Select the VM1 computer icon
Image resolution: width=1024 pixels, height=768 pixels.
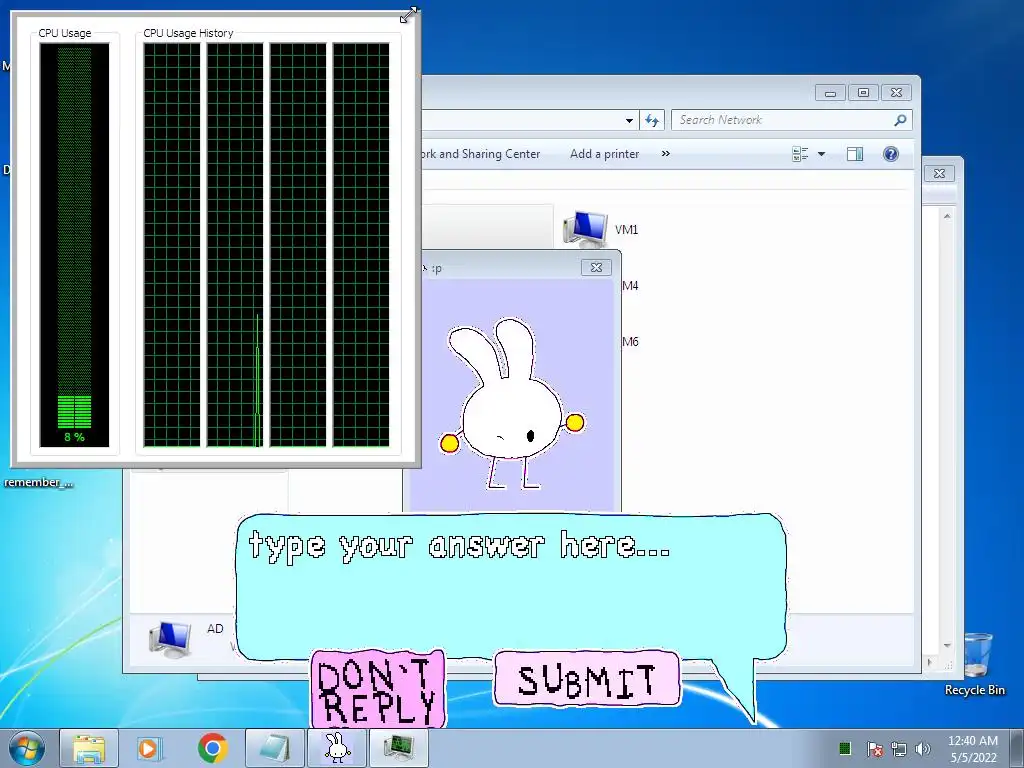(x=584, y=229)
